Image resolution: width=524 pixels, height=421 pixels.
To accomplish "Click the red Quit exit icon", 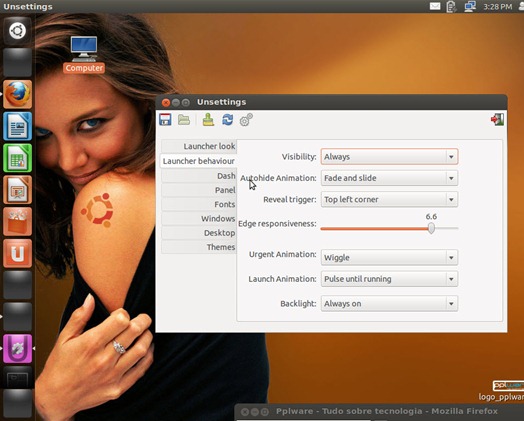I will (497, 120).
